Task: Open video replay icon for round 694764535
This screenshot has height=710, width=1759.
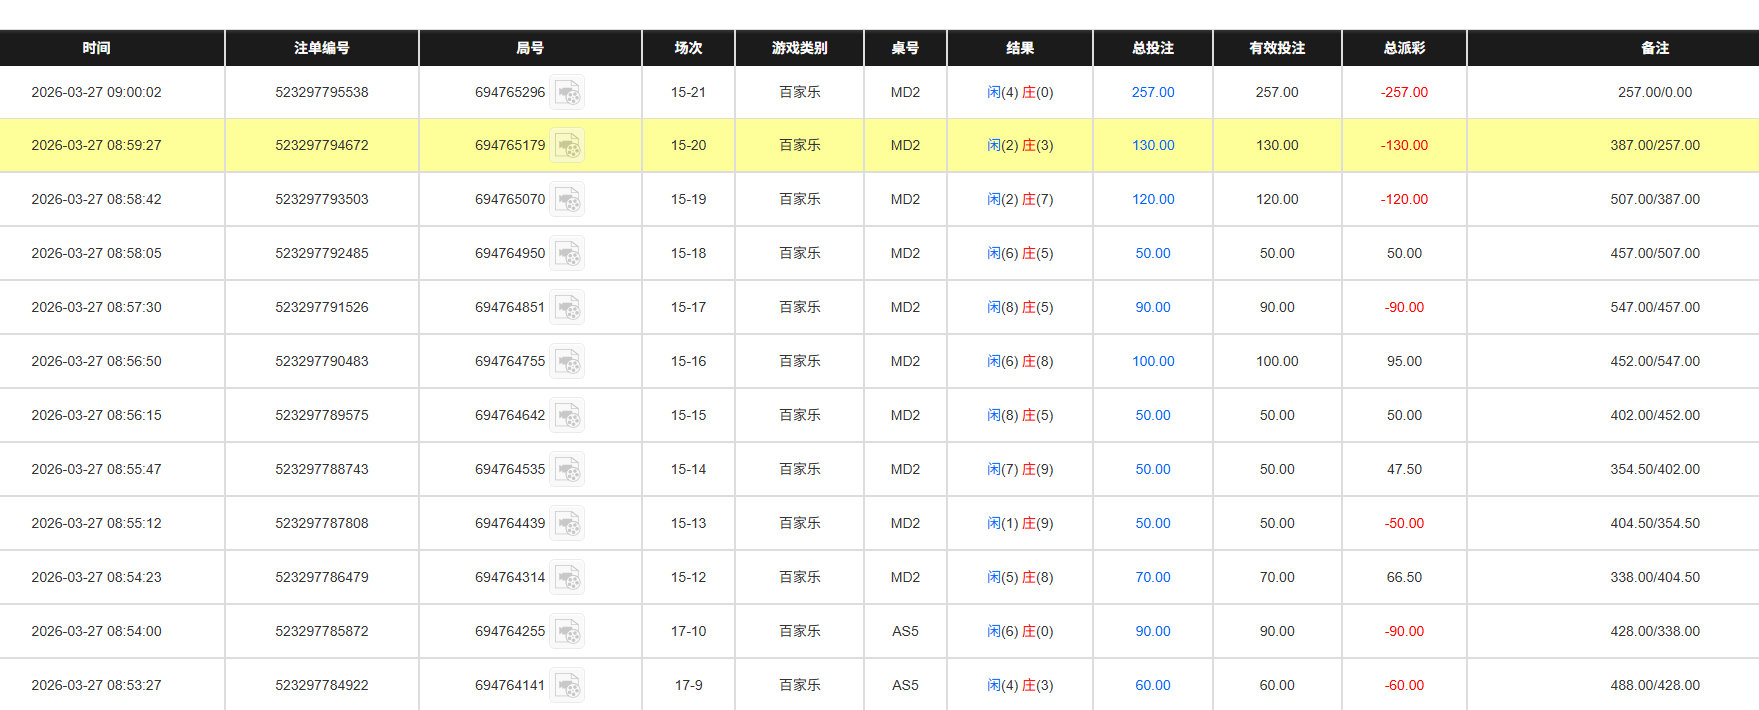Action: point(568,469)
